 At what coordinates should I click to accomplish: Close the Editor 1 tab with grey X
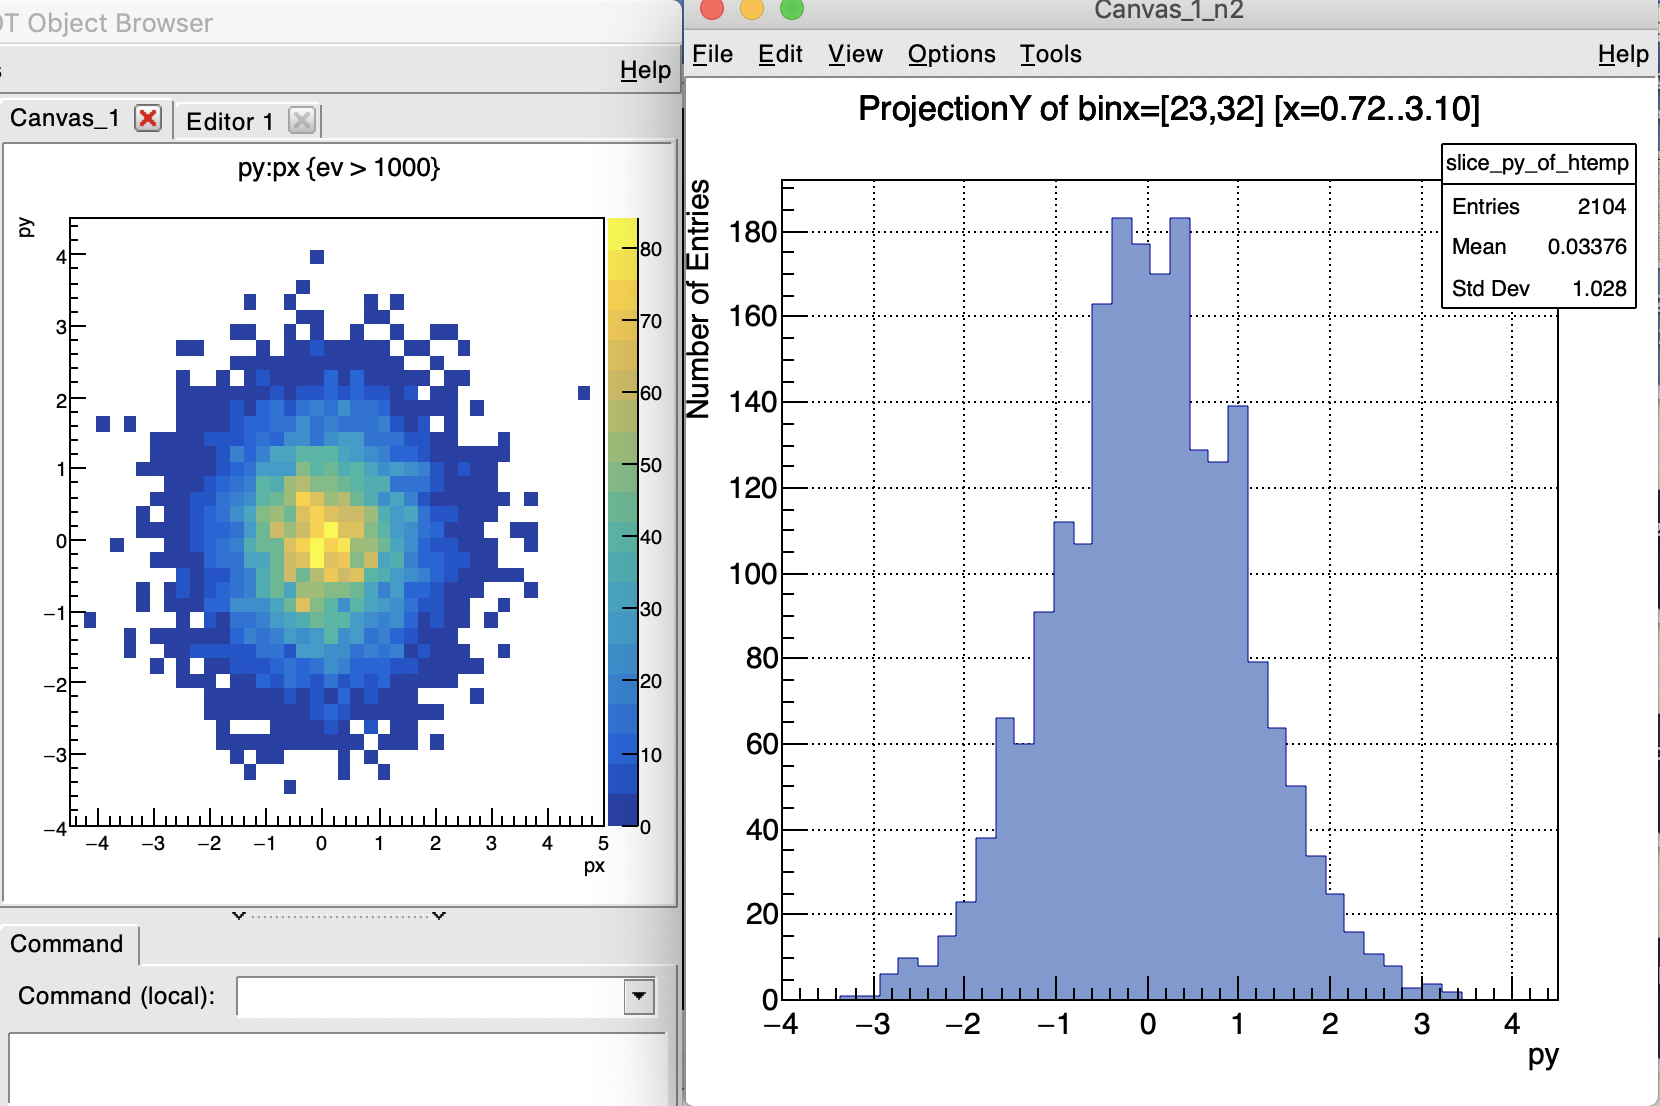[x=301, y=121]
